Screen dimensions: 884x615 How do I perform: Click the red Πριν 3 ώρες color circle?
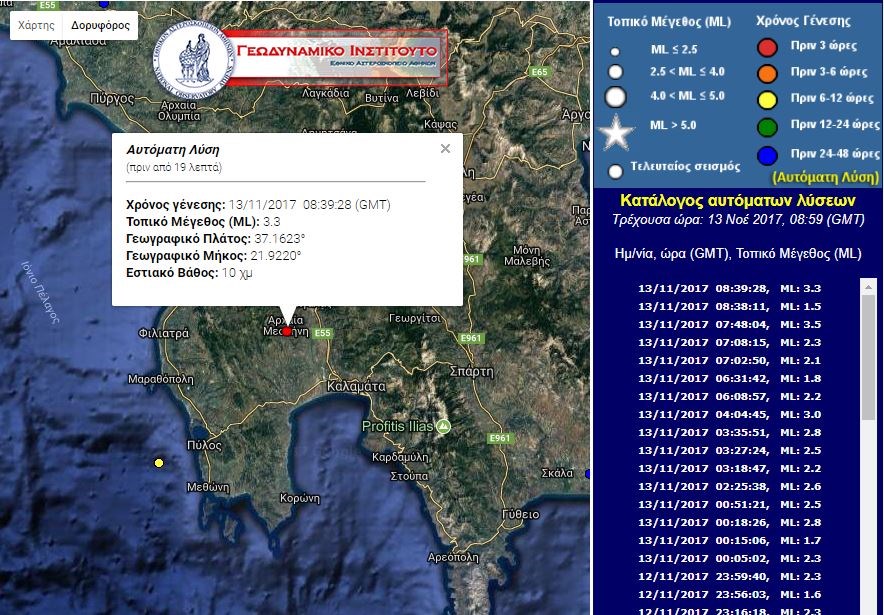(x=767, y=47)
